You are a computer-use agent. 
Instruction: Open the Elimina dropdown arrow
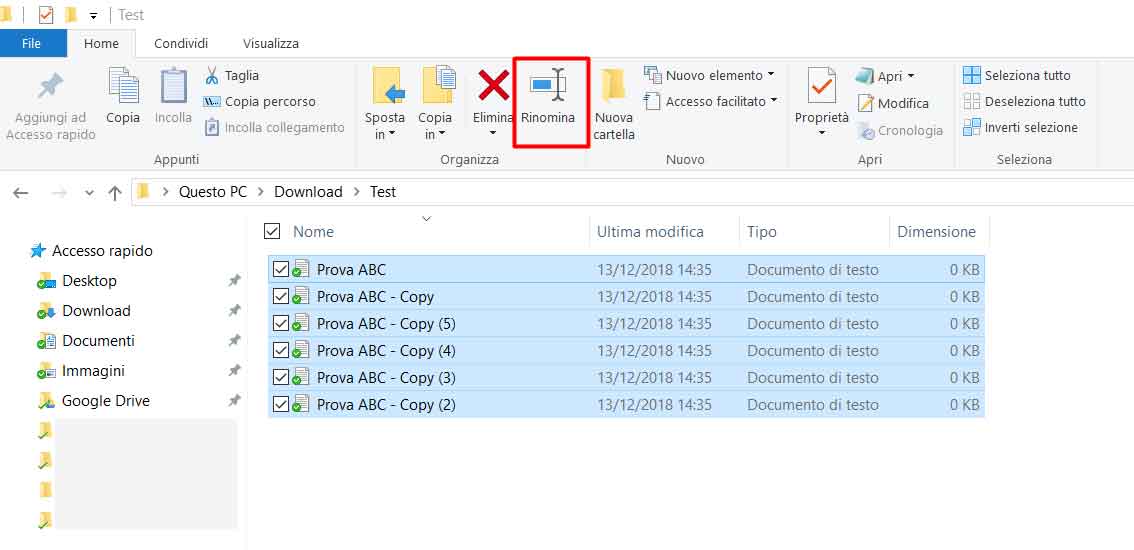(x=493, y=134)
